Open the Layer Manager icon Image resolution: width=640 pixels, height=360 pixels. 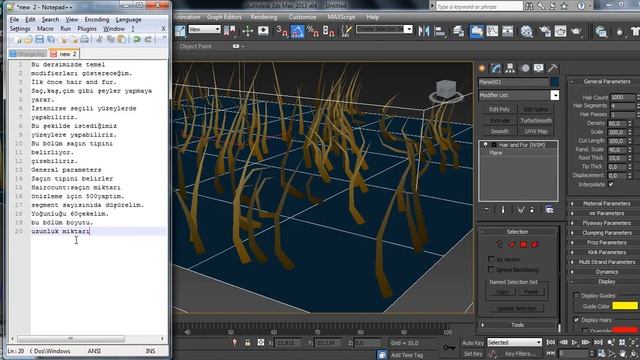tap(458, 31)
